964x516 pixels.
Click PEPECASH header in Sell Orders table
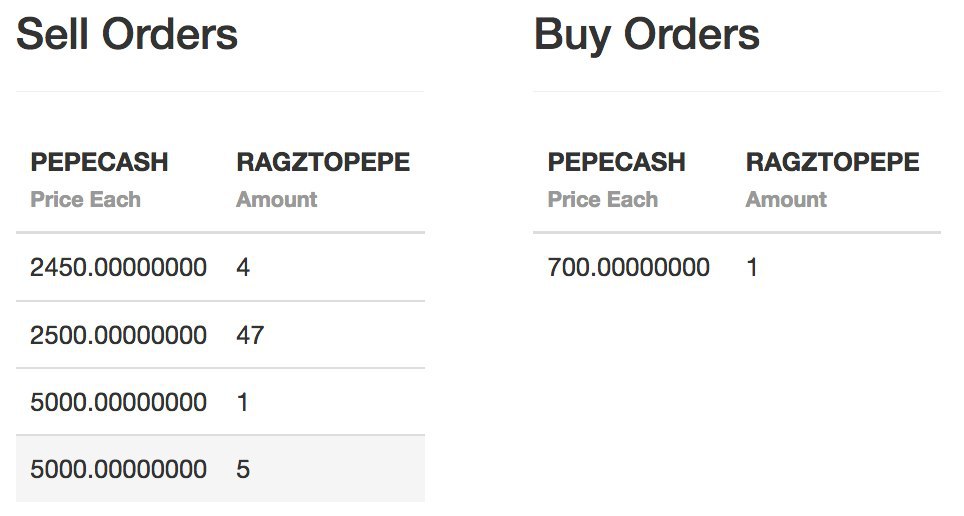tap(99, 163)
